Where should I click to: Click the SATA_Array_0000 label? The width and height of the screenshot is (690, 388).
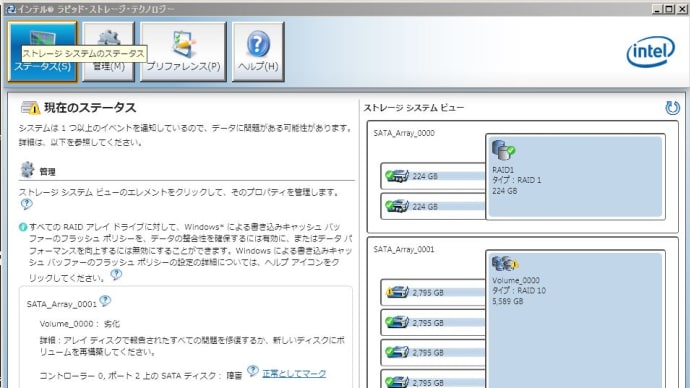click(404, 133)
